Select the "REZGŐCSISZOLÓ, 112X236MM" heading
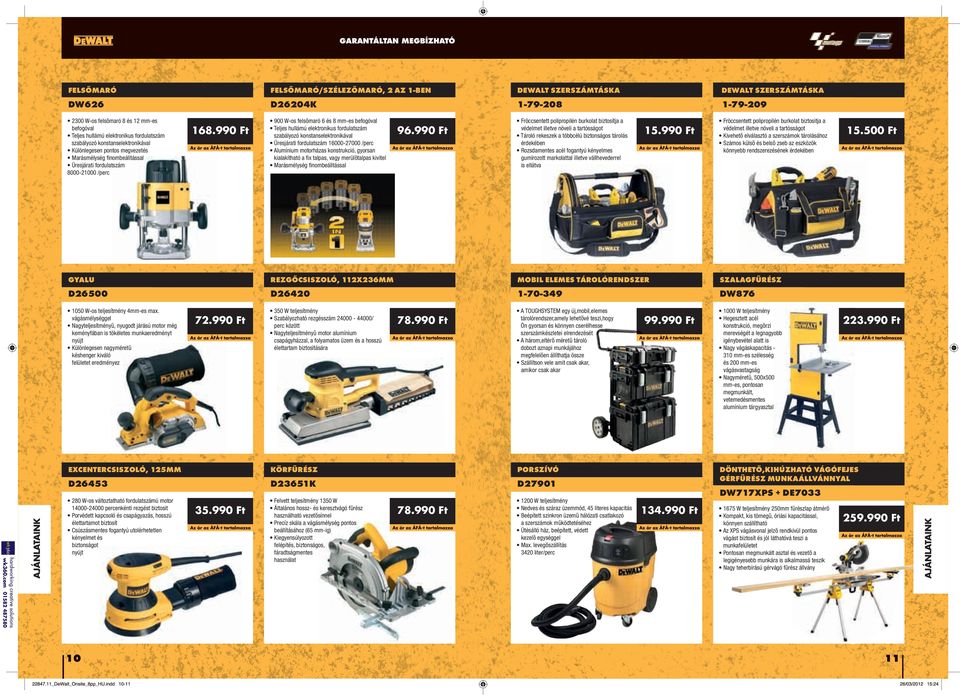The image size is (960, 695). 332,280
